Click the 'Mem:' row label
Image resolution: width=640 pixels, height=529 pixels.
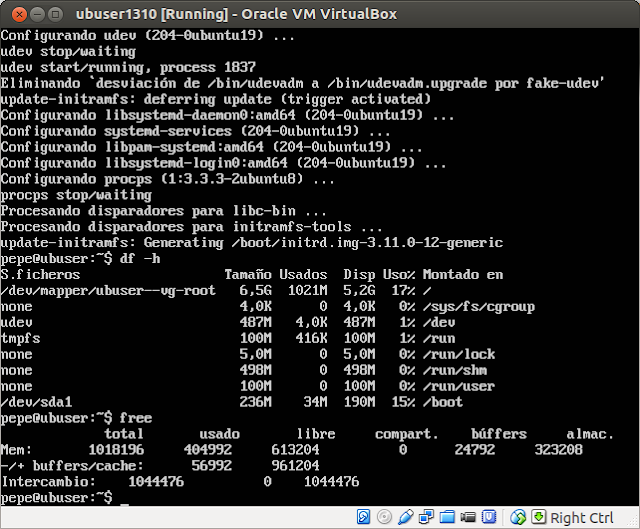tap(16, 450)
